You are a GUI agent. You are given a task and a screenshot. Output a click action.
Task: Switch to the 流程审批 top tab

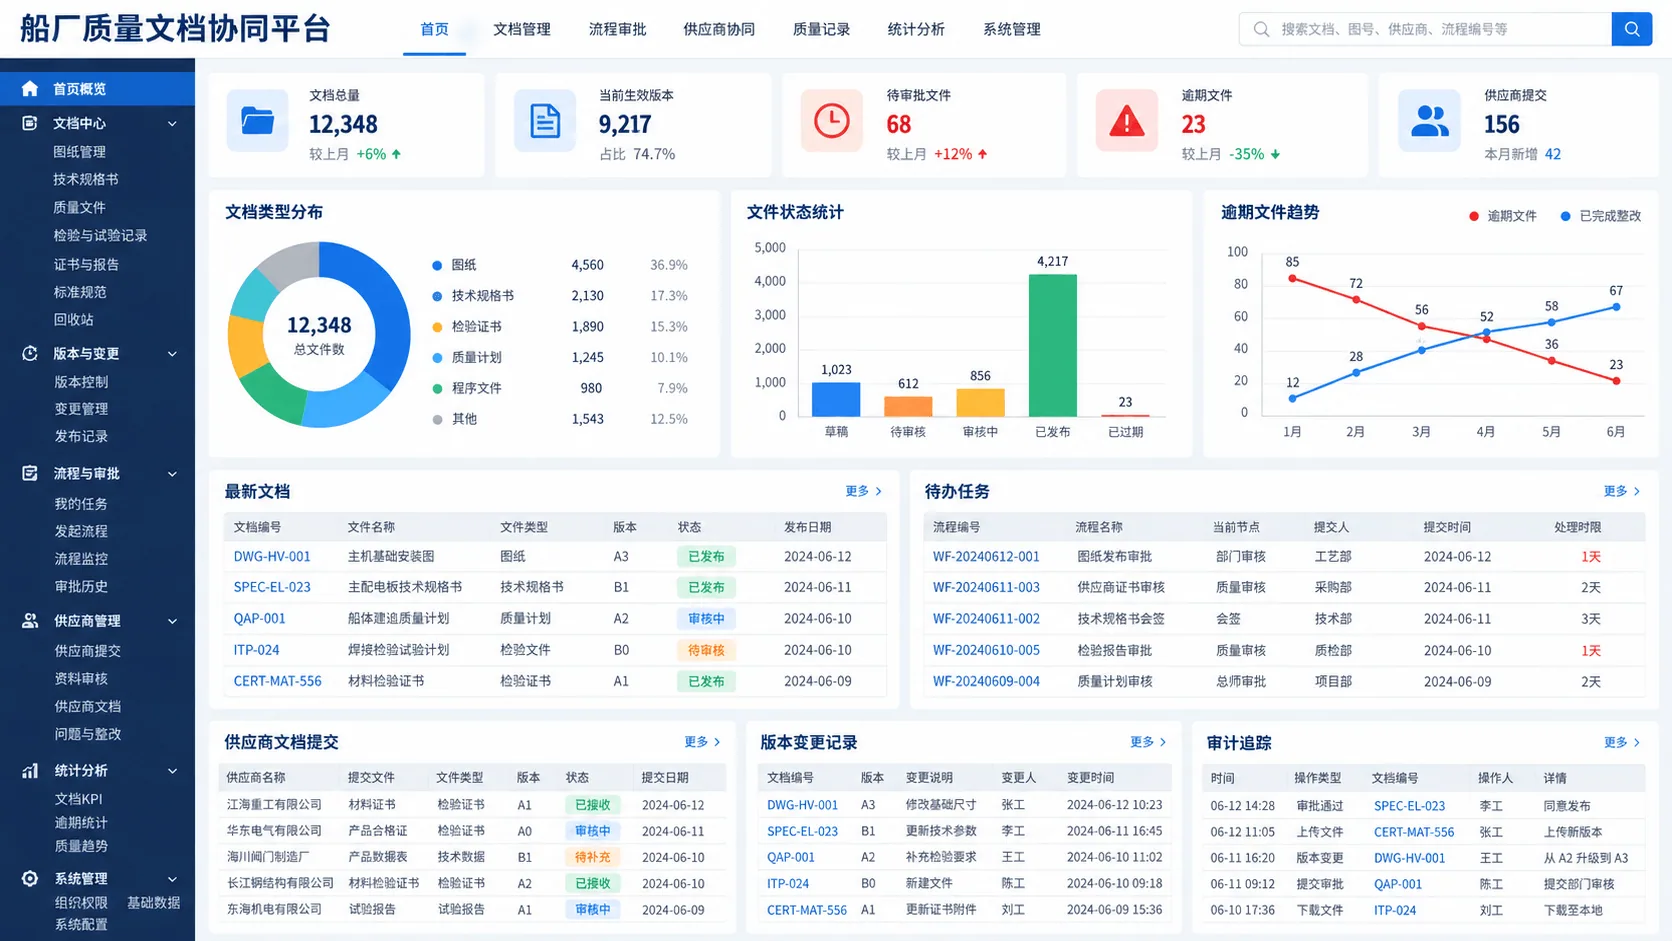click(x=617, y=29)
